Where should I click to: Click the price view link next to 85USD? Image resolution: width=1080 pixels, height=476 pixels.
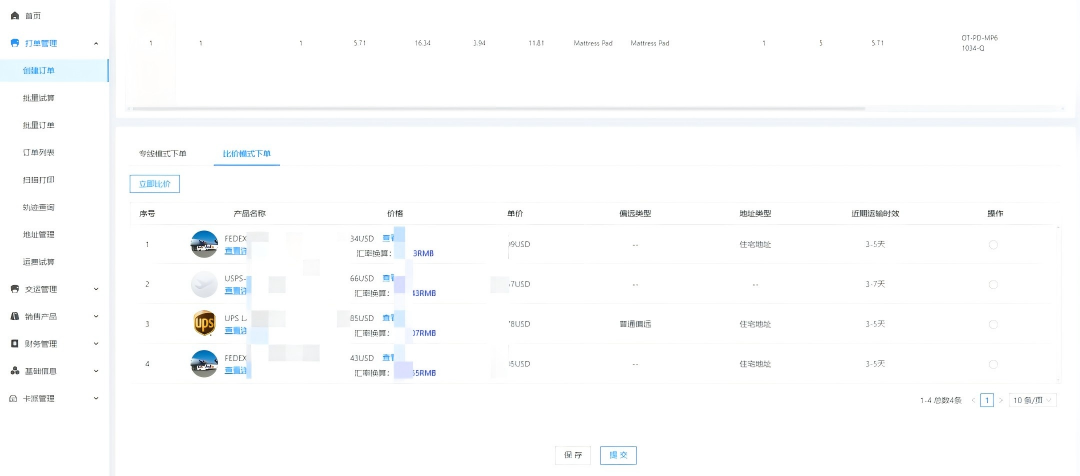[x=388, y=318]
